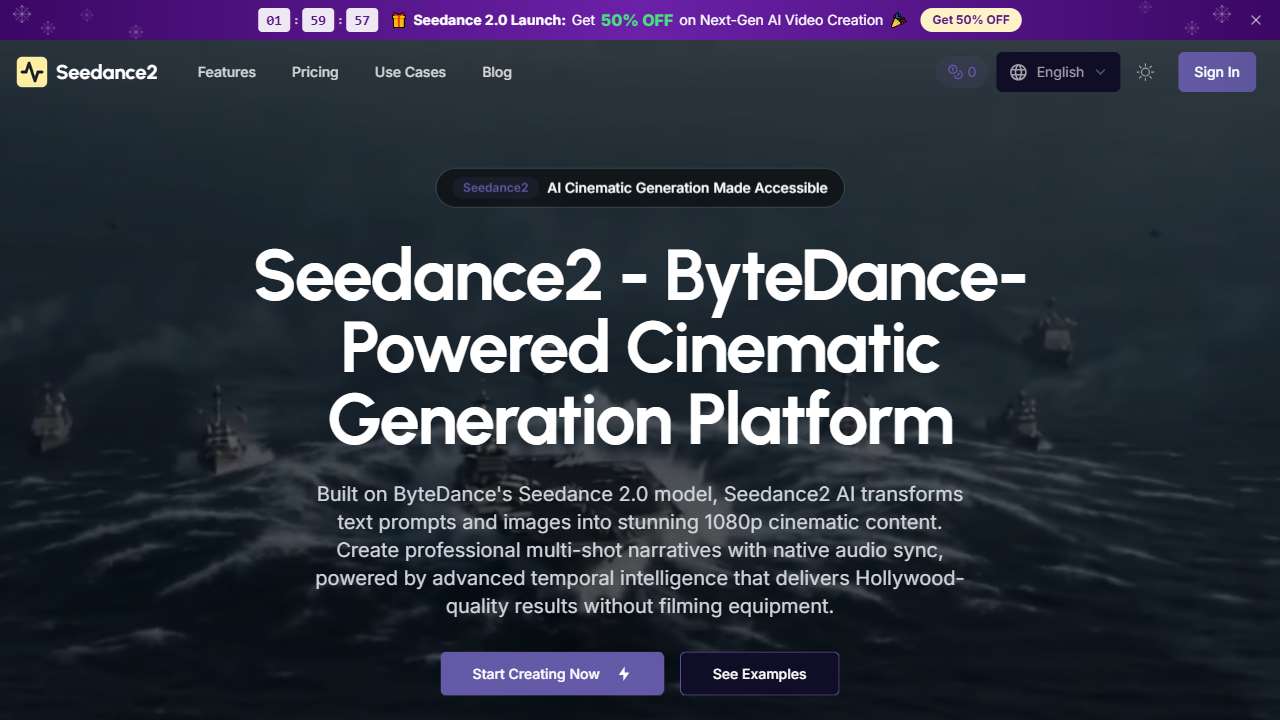Screen dimensions: 1280x720
Task: Open the Blog page from the navbar
Action: pos(497,71)
